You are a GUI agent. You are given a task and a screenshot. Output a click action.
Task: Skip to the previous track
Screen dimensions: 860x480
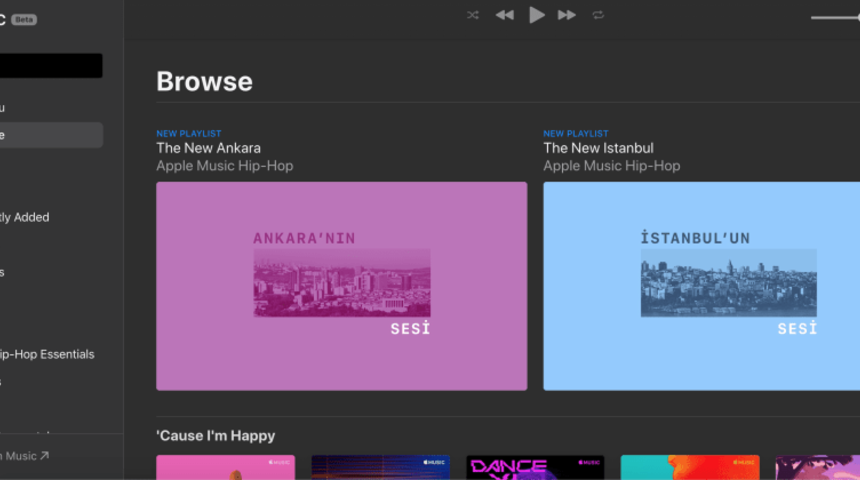pos(505,15)
